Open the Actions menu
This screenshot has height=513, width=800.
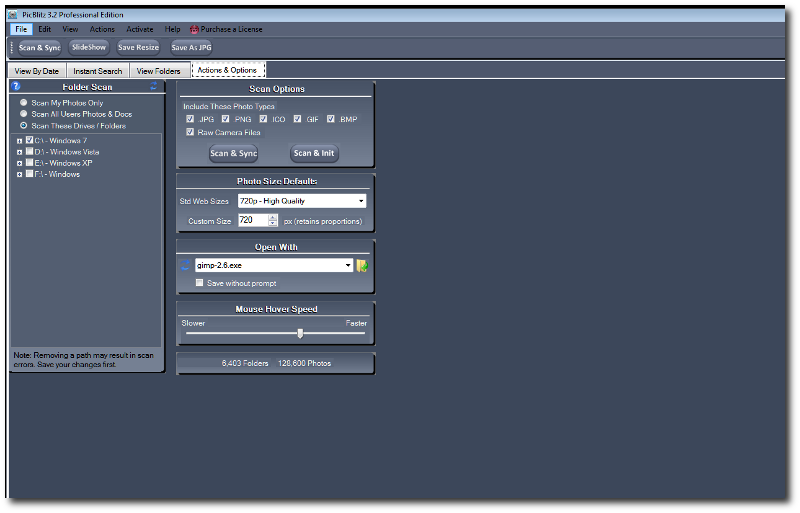102,29
